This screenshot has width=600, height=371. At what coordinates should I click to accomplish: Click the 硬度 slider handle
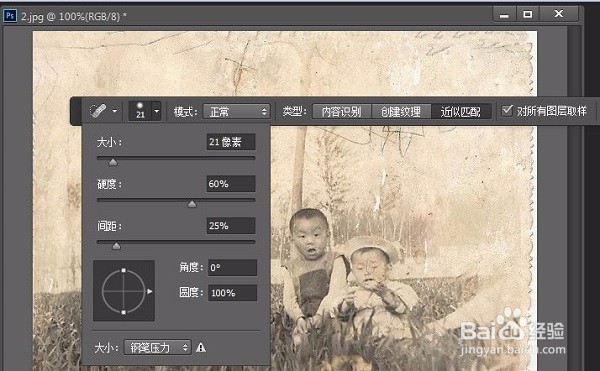tap(192, 204)
